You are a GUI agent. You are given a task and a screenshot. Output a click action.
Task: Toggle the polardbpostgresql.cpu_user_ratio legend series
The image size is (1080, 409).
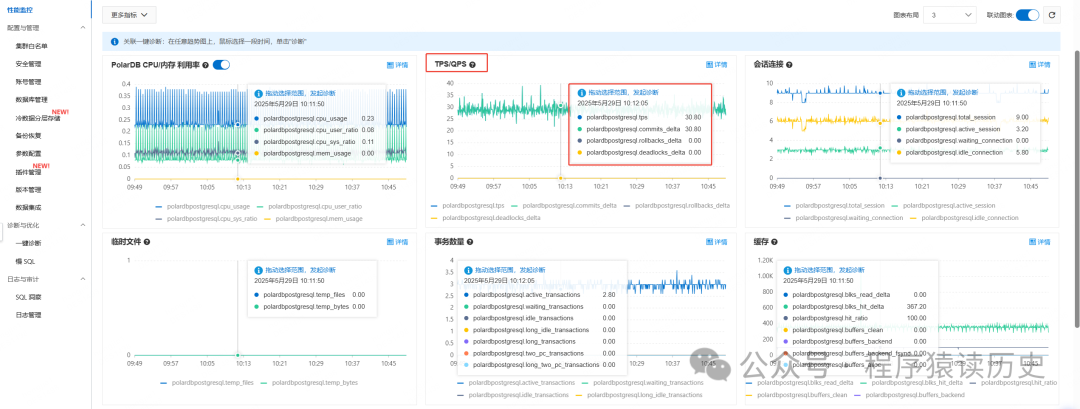coord(309,206)
